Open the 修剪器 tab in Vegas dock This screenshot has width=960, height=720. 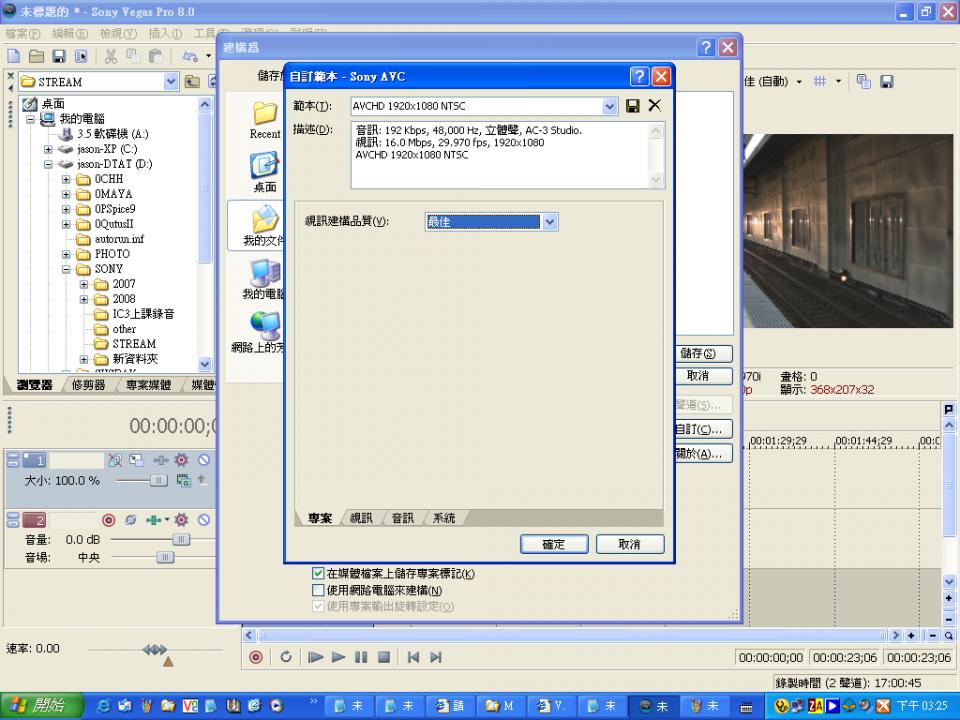(x=89, y=385)
